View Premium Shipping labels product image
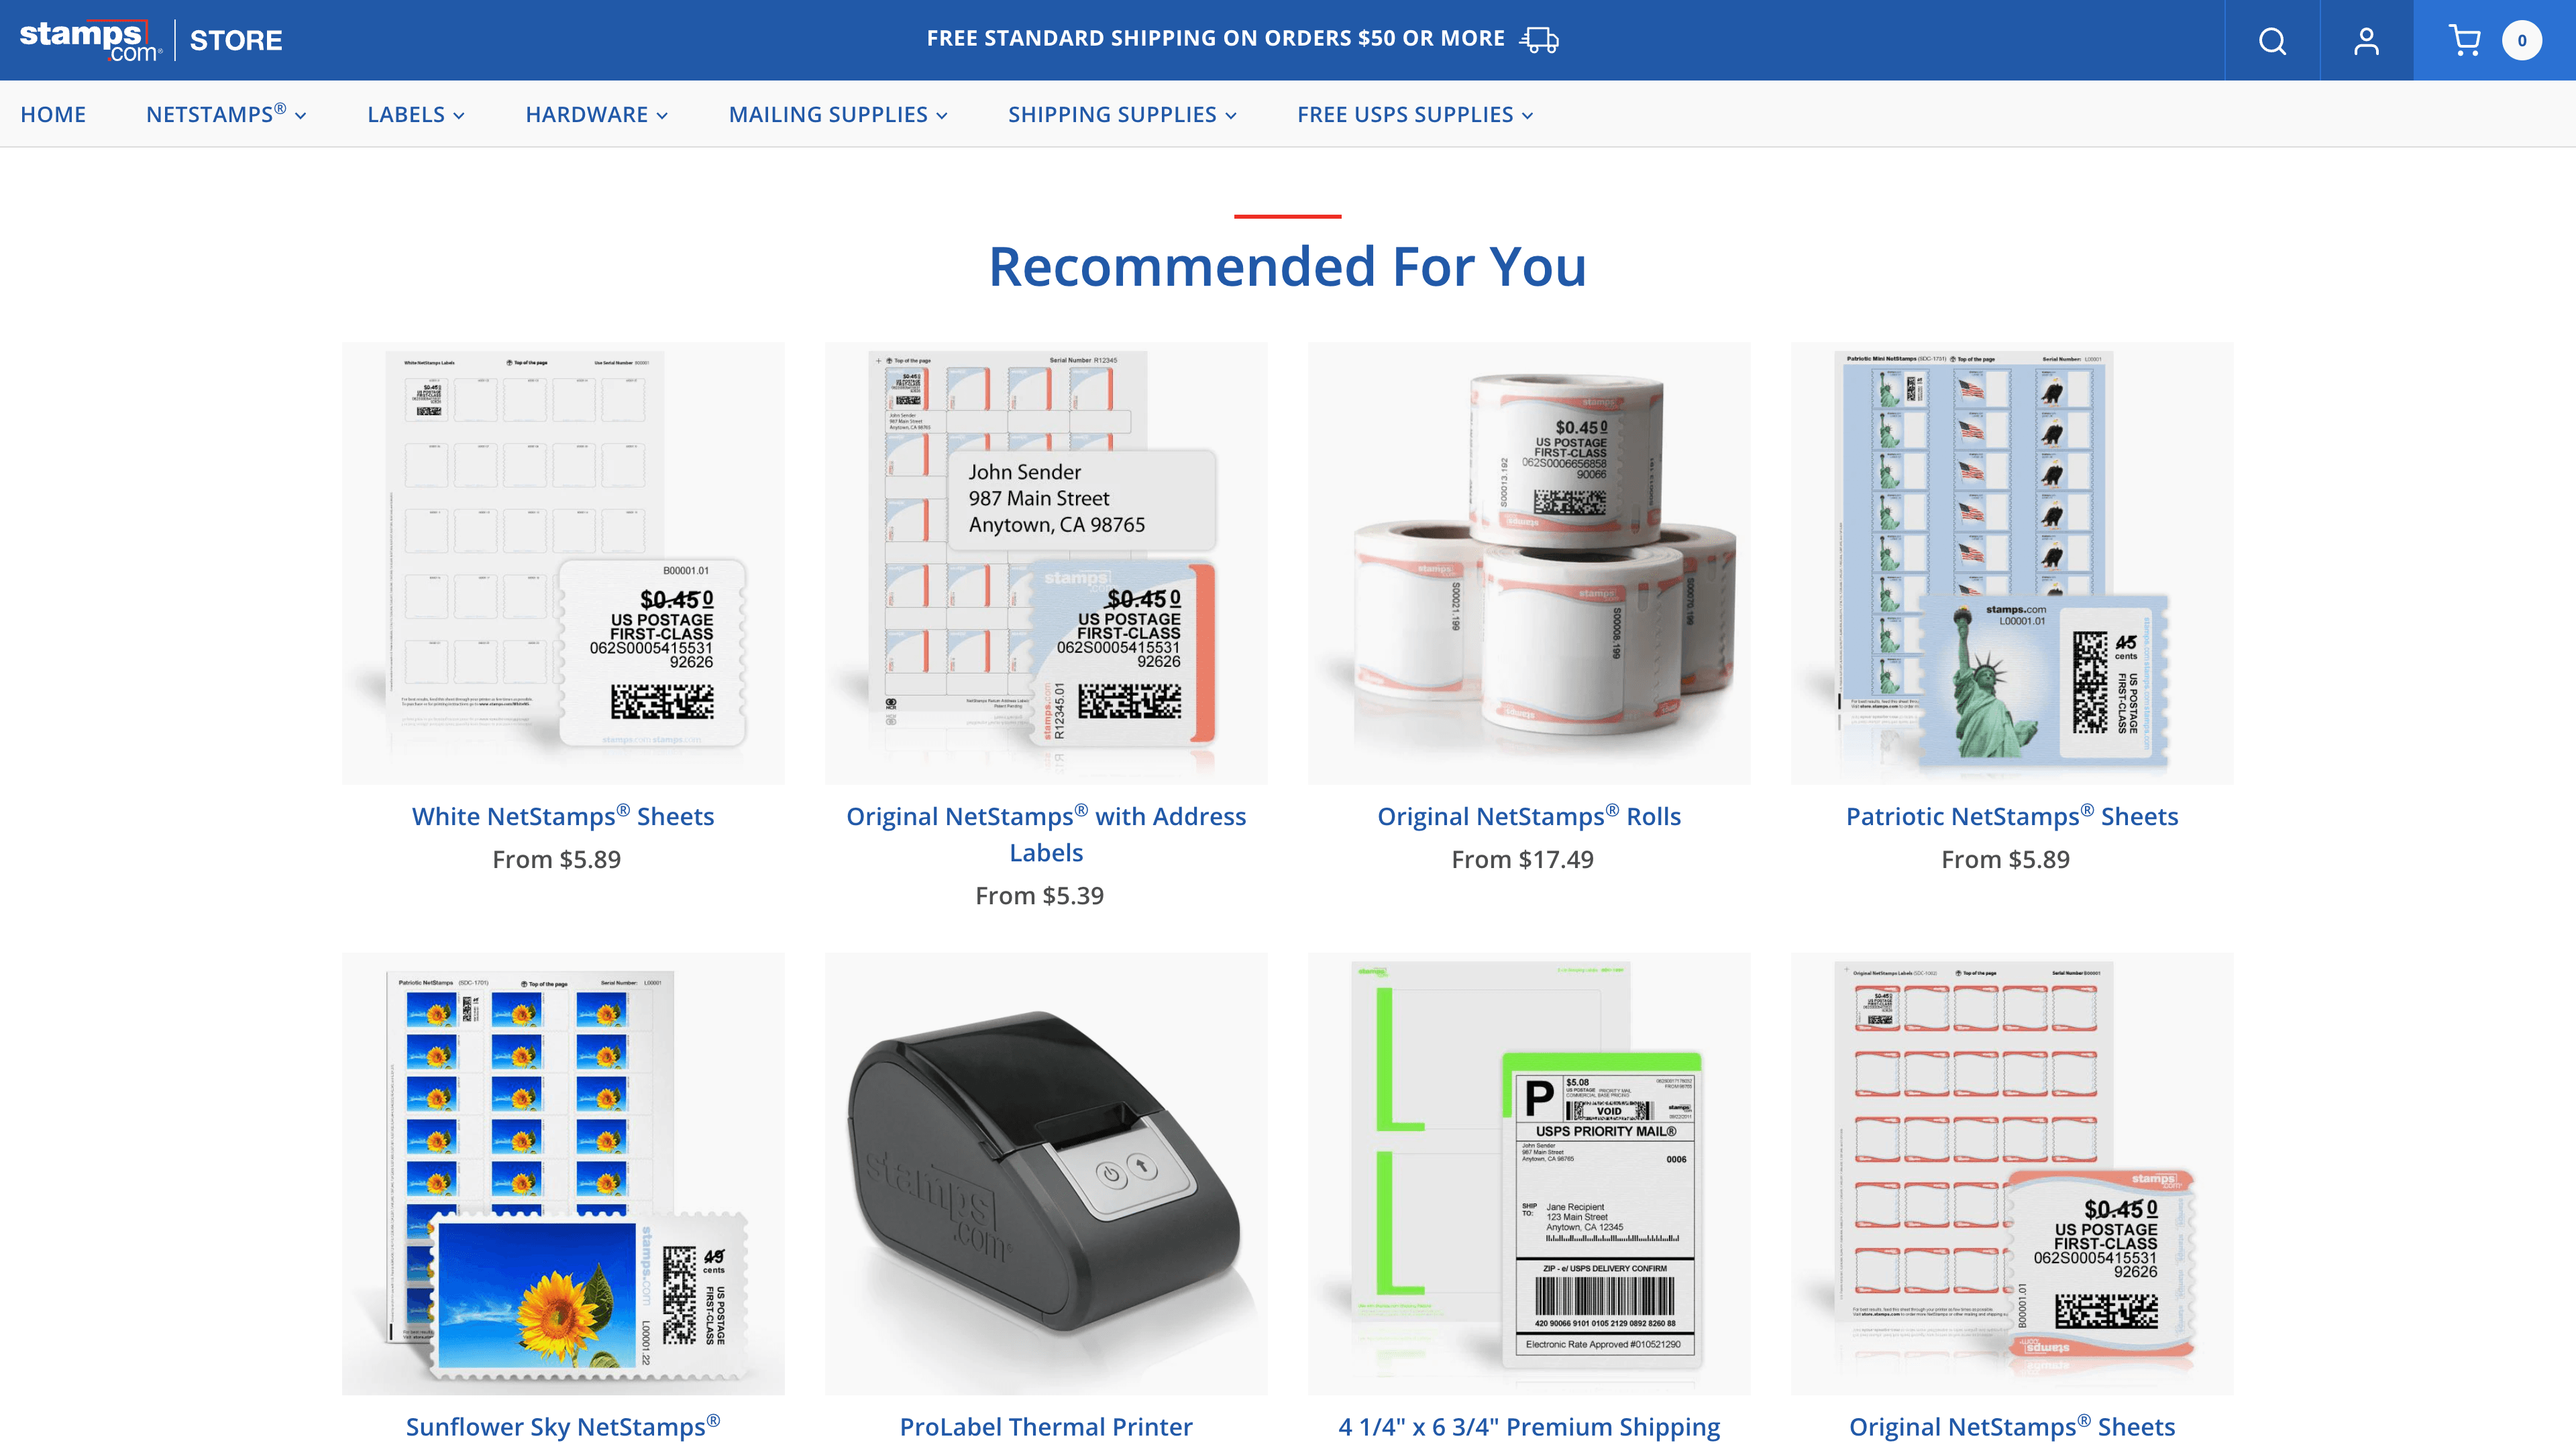Image resolution: width=2576 pixels, height=1449 pixels. tap(1529, 1173)
